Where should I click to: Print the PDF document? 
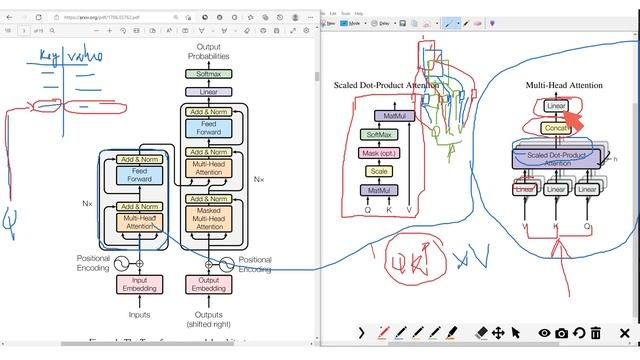[x=263, y=31]
